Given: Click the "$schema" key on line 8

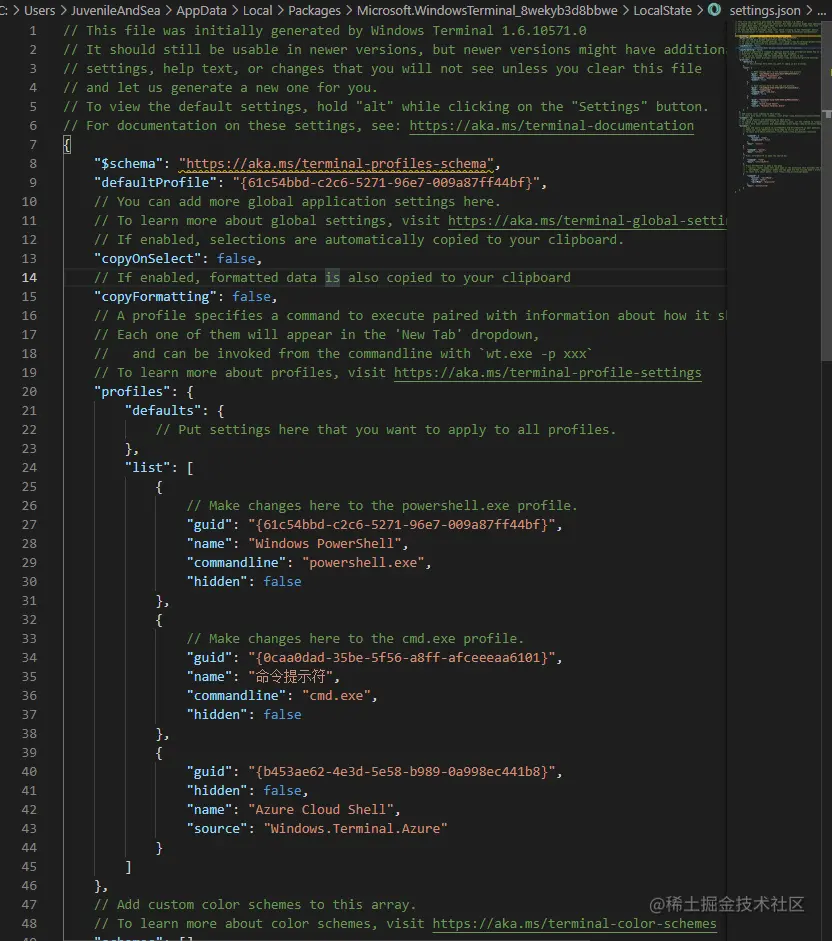Looking at the screenshot, I should tap(128, 163).
